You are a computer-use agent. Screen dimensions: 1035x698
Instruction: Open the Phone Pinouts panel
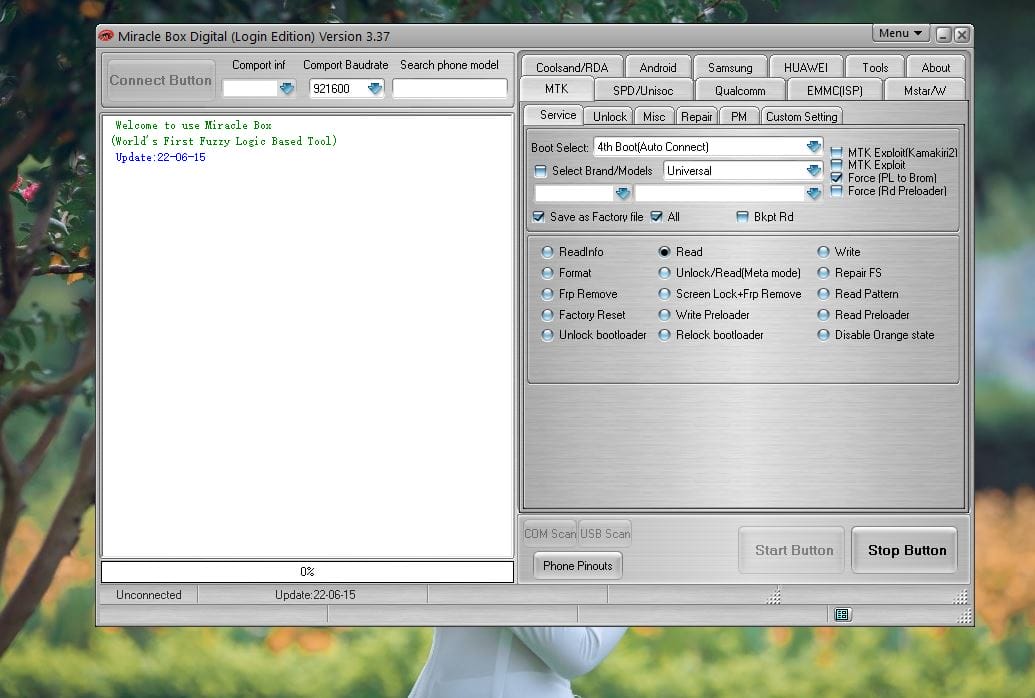click(x=577, y=565)
